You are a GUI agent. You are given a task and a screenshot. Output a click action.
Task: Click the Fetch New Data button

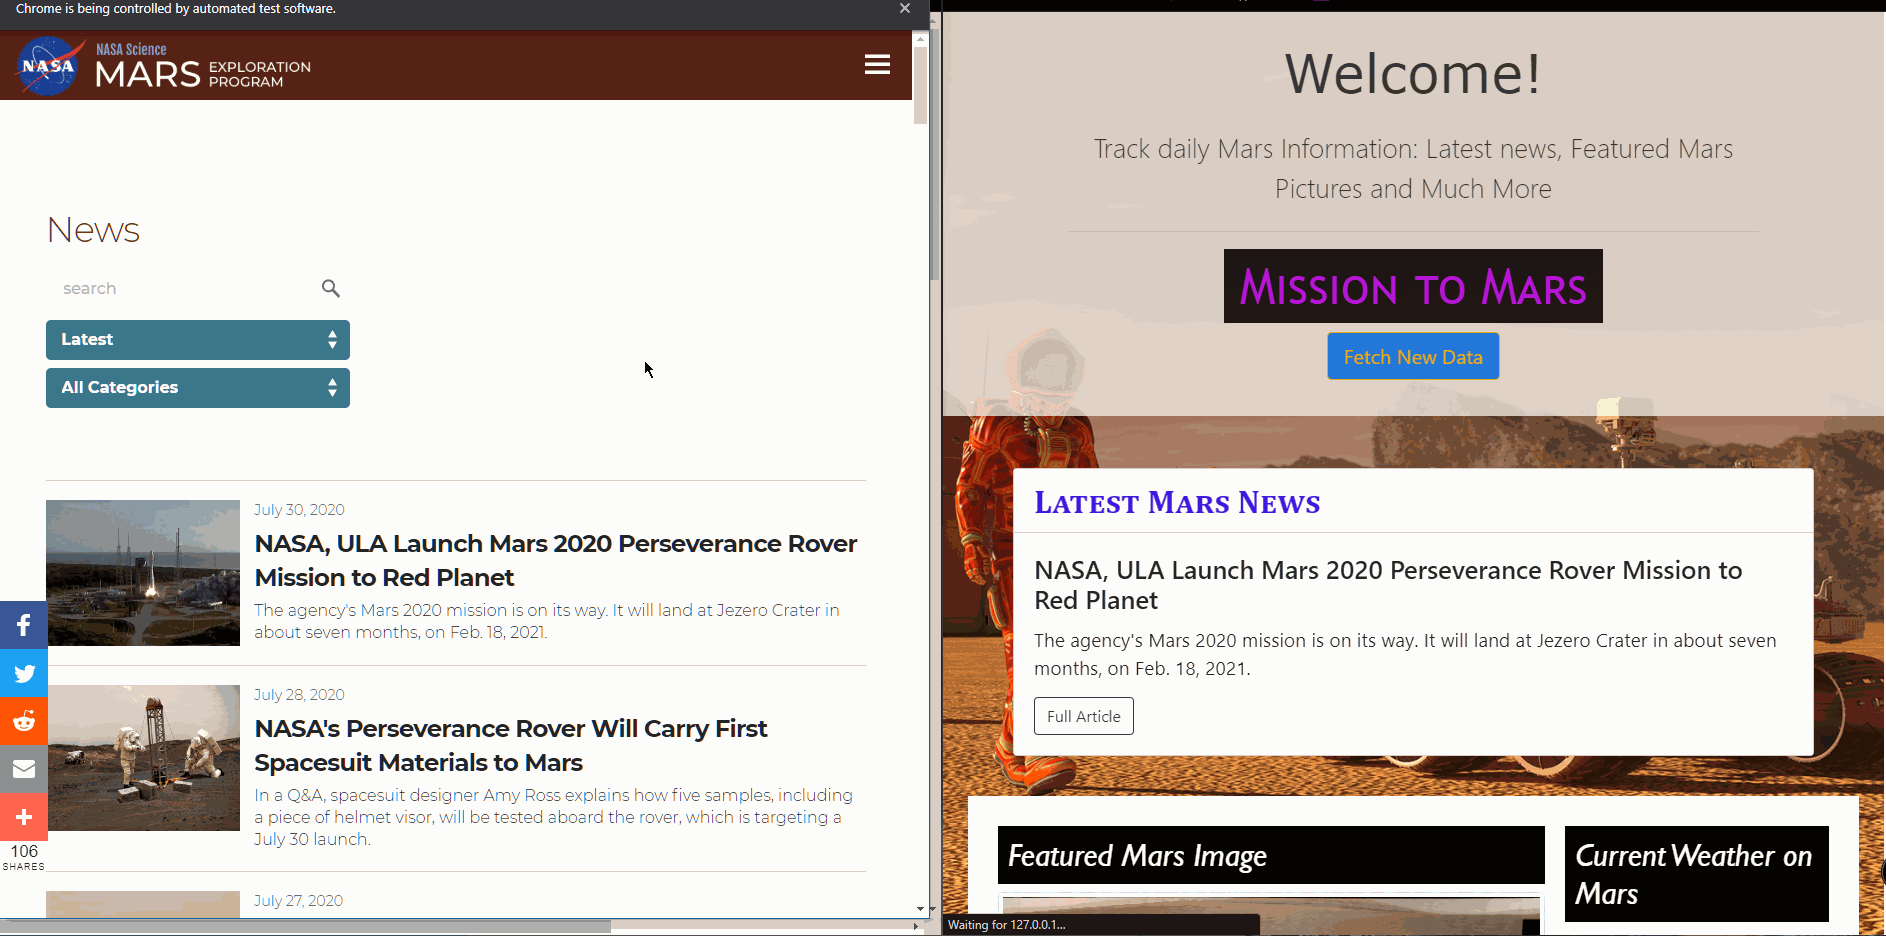click(x=1413, y=357)
